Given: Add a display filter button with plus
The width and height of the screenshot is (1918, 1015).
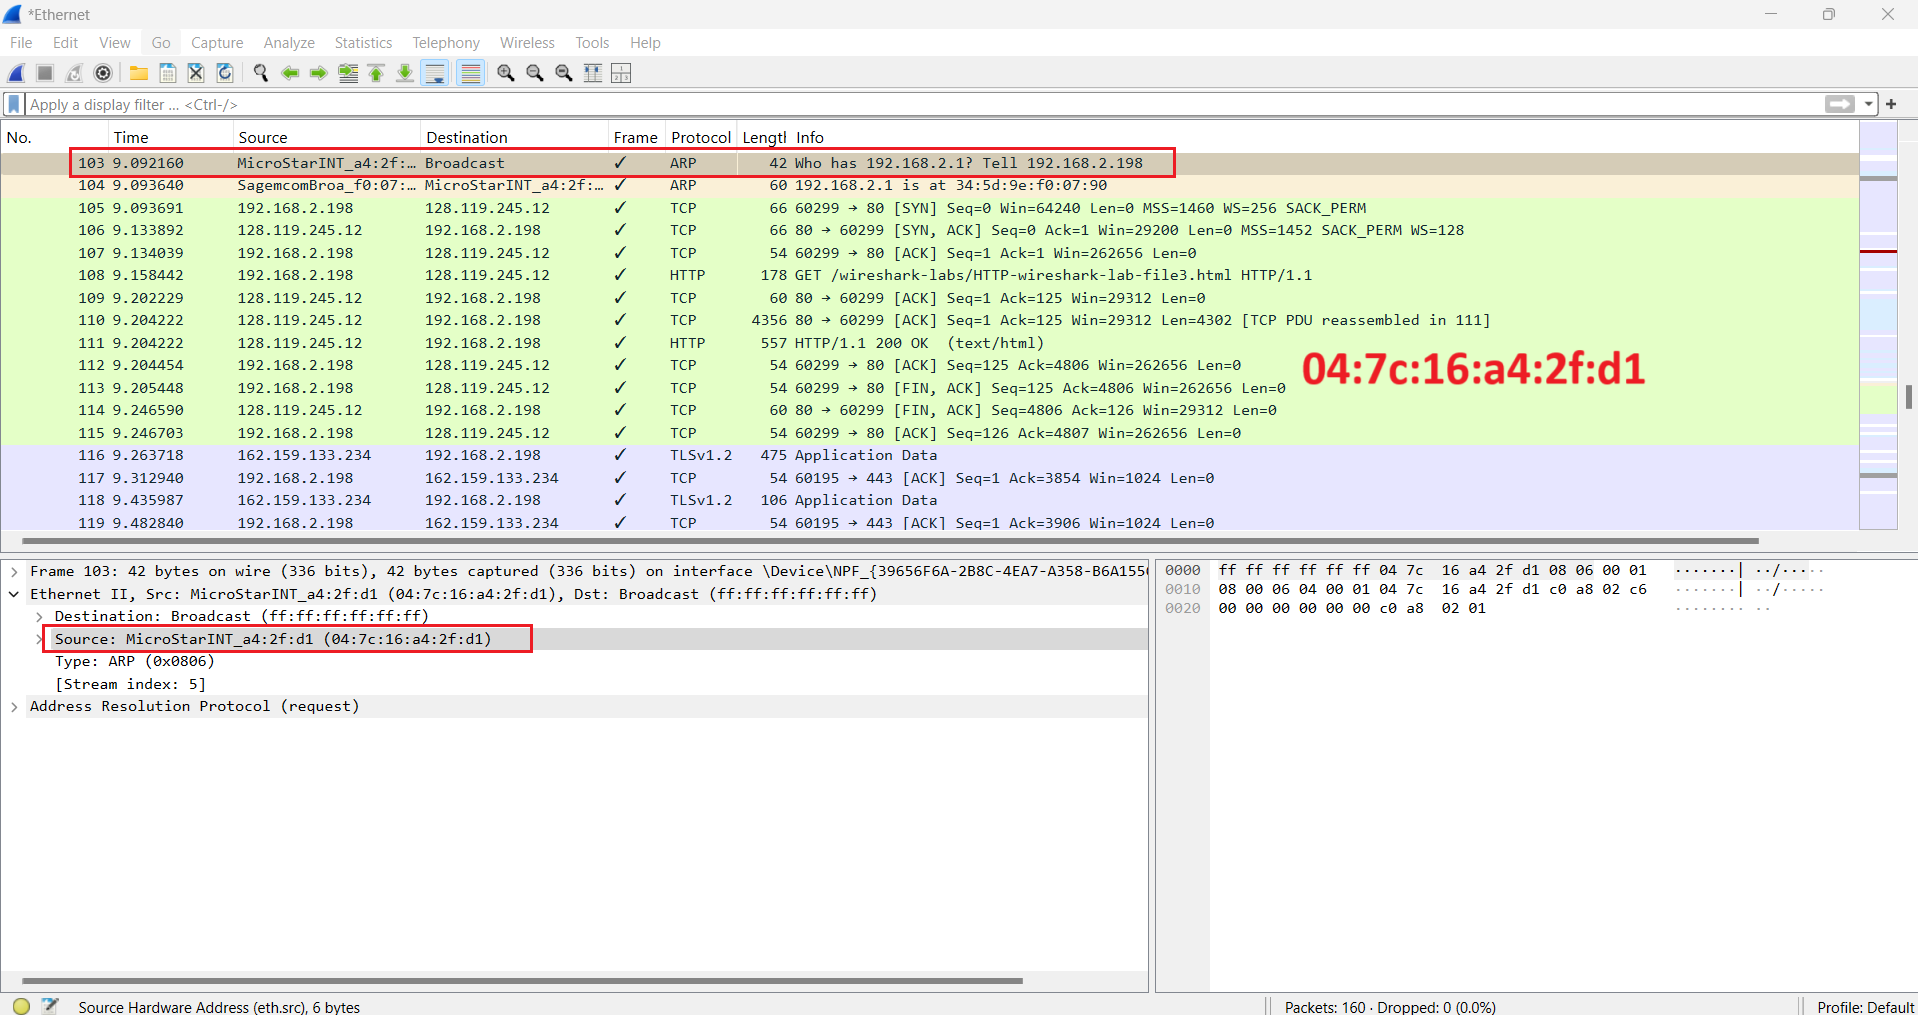Looking at the screenshot, I should [x=1891, y=104].
